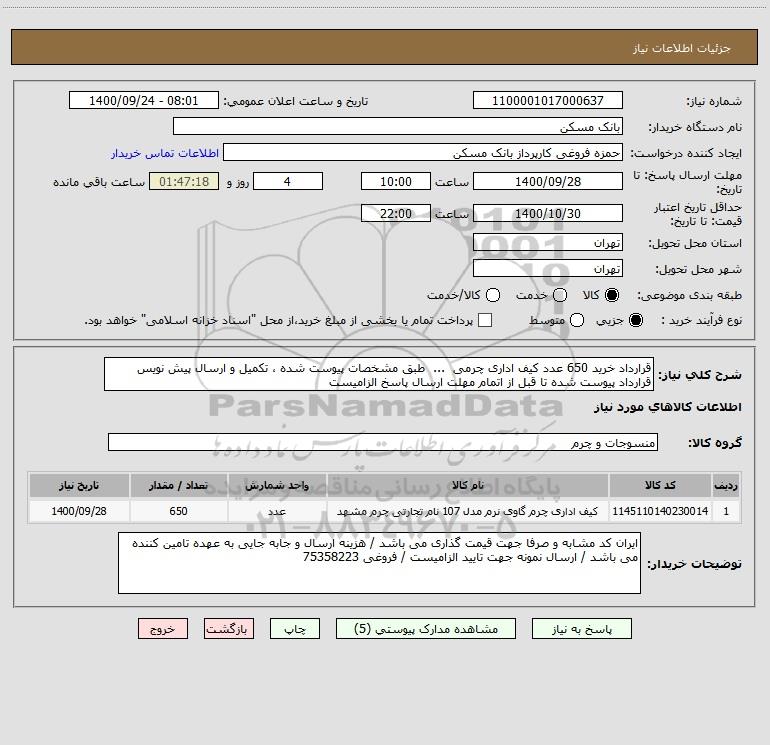Click the کد کالا column header
This screenshot has width=770, height=745.
(x=660, y=486)
